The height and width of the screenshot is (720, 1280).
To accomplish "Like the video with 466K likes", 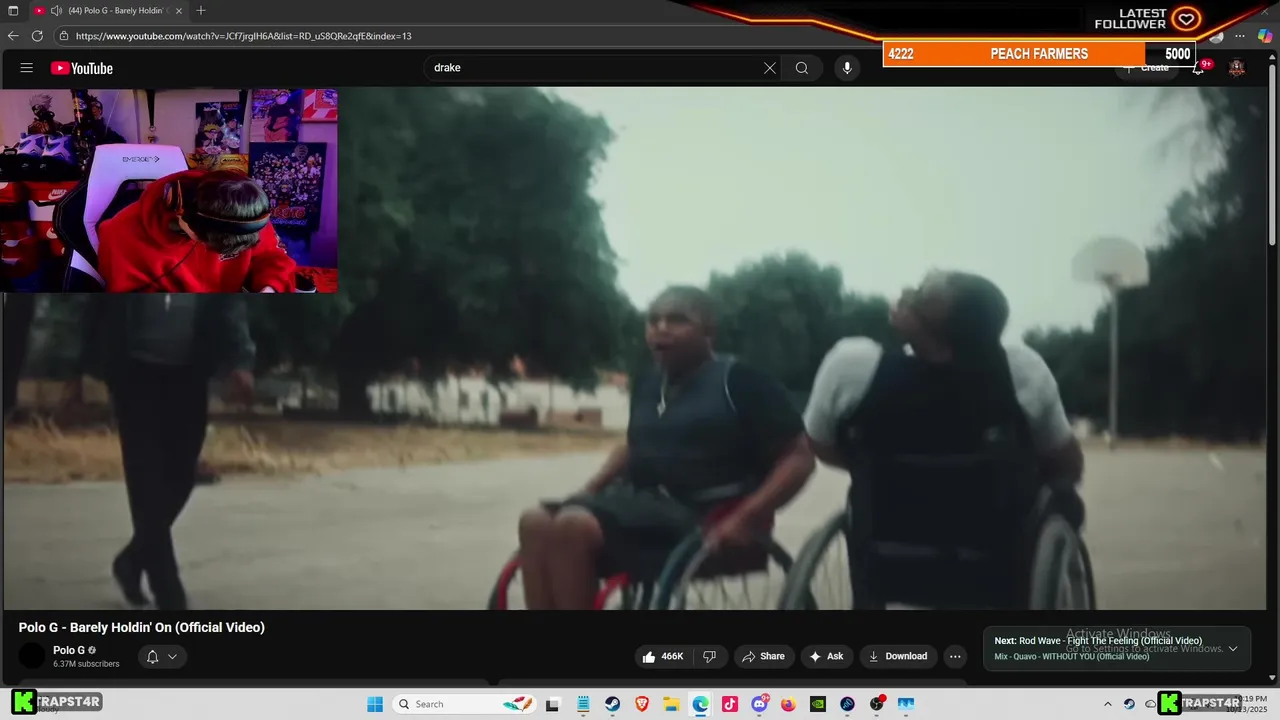I will coord(662,657).
